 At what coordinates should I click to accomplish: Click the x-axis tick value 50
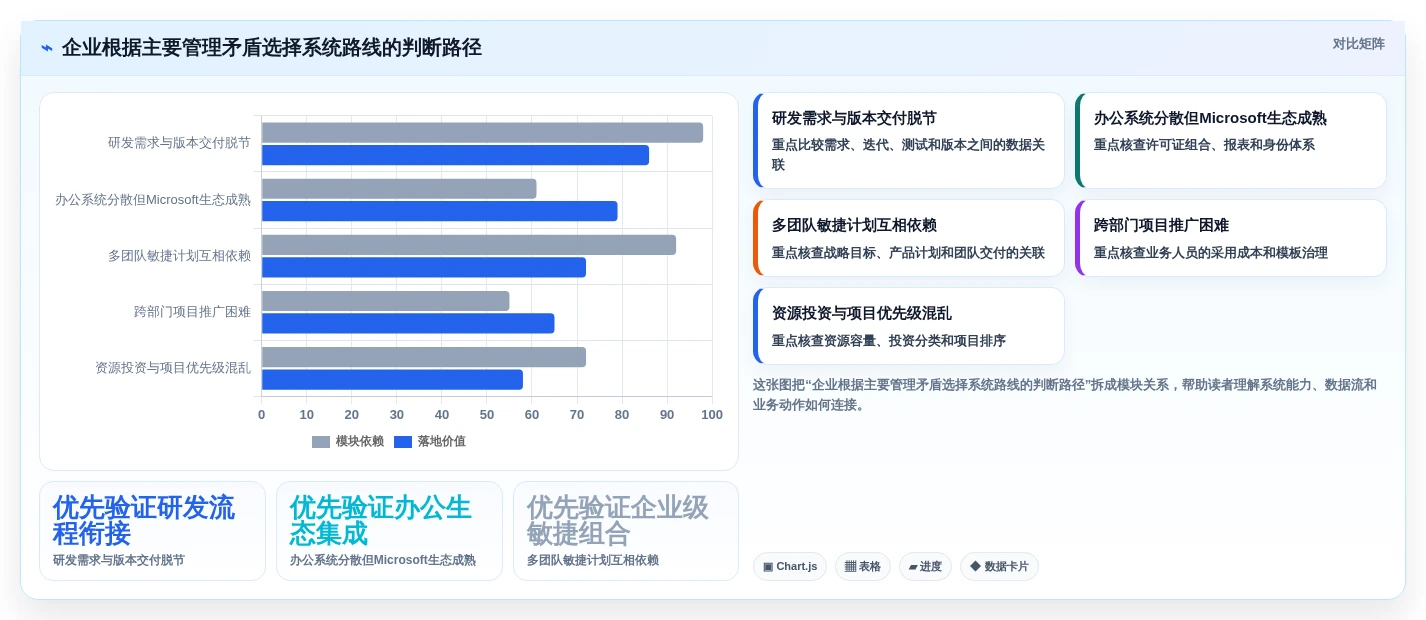[487, 415]
